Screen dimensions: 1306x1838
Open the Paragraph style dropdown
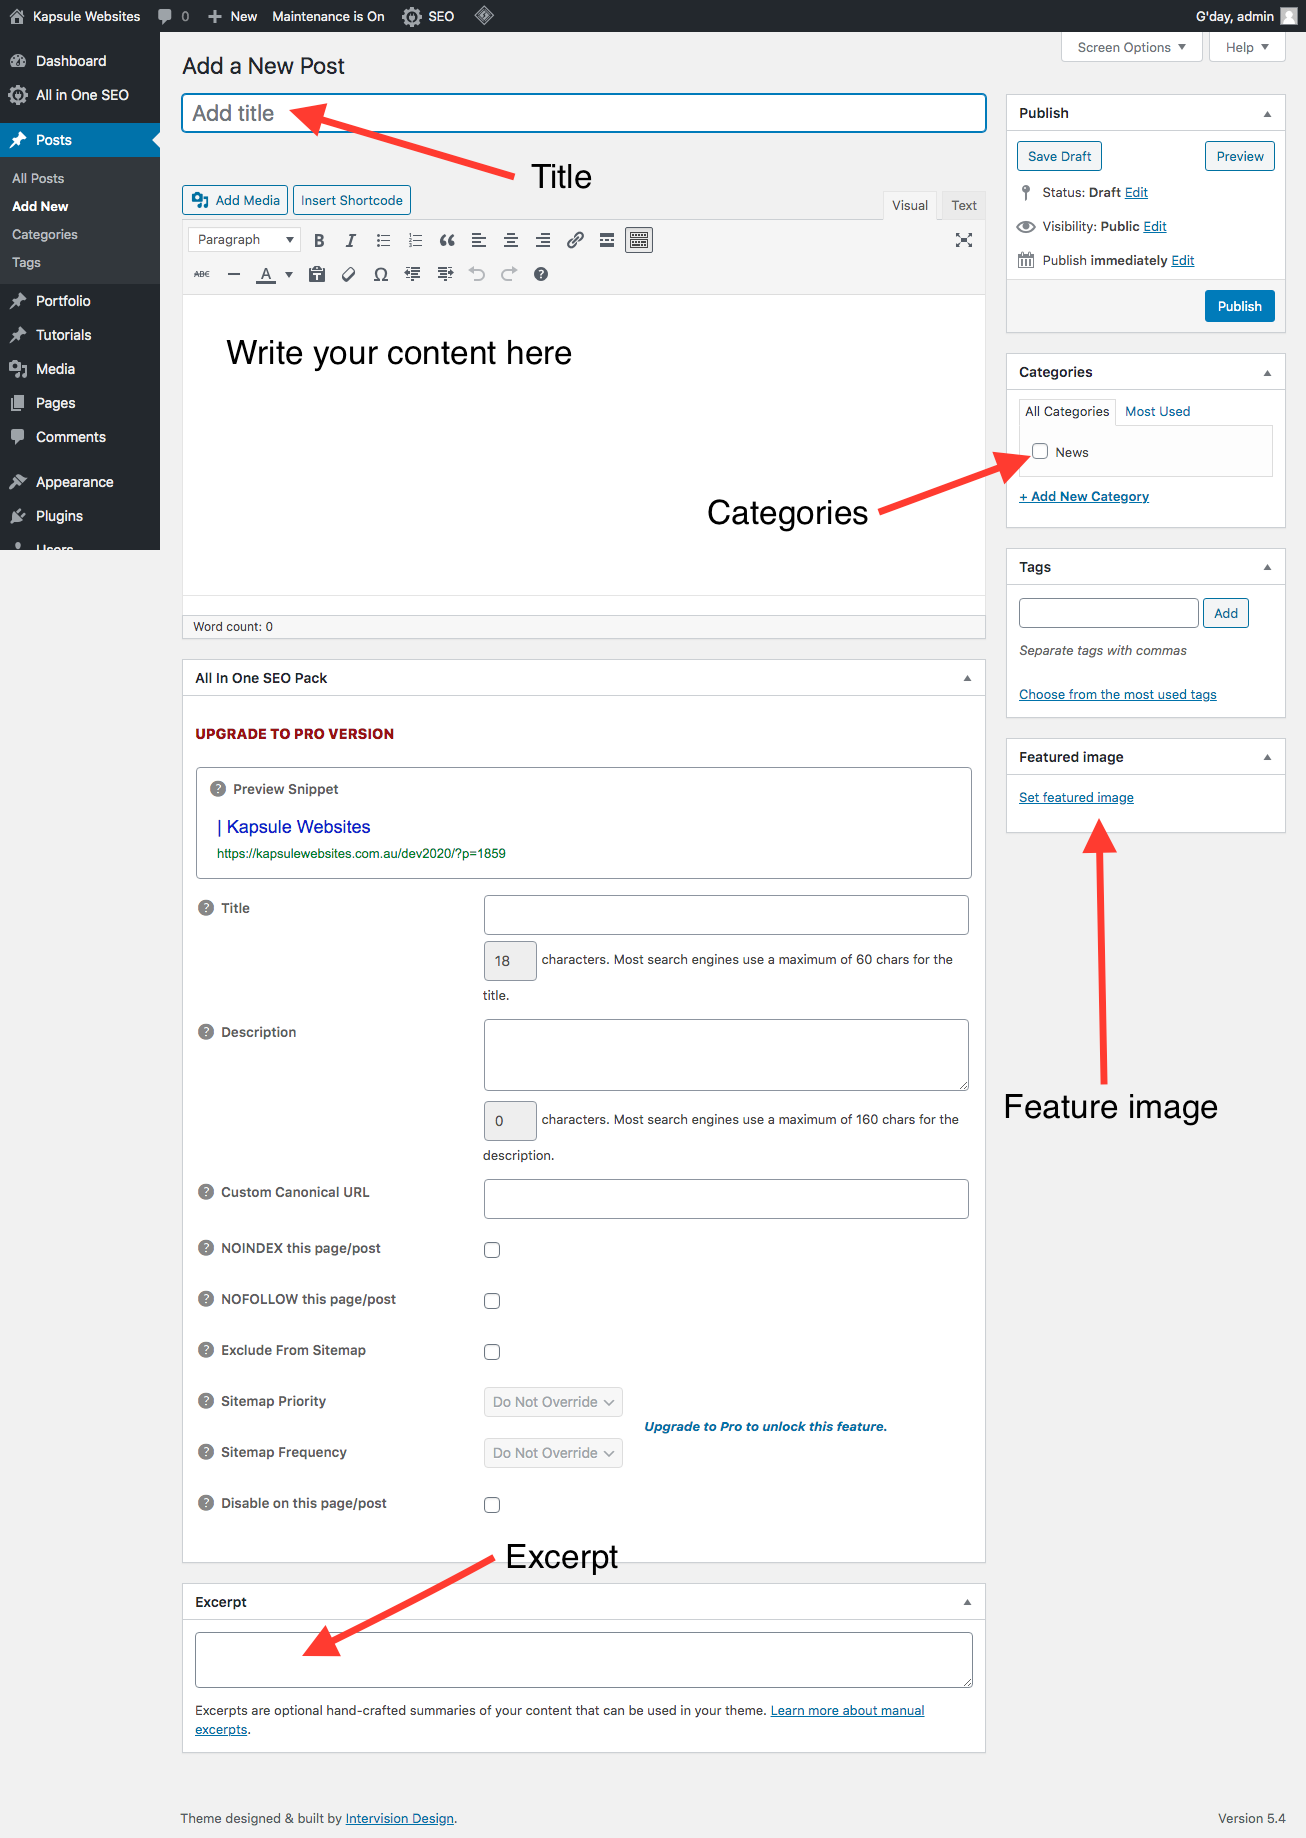click(243, 239)
